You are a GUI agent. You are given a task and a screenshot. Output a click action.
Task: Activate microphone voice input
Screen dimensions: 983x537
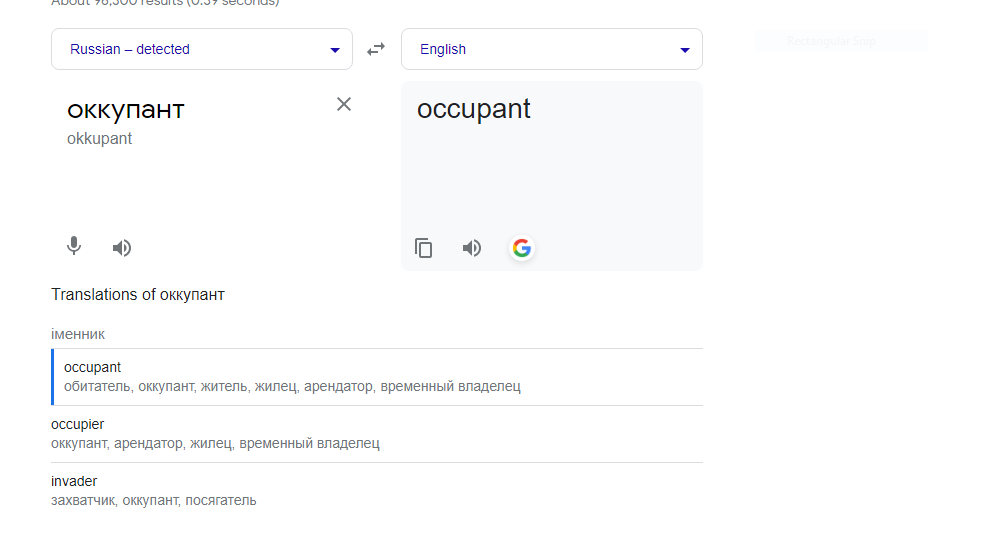coord(73,247)
